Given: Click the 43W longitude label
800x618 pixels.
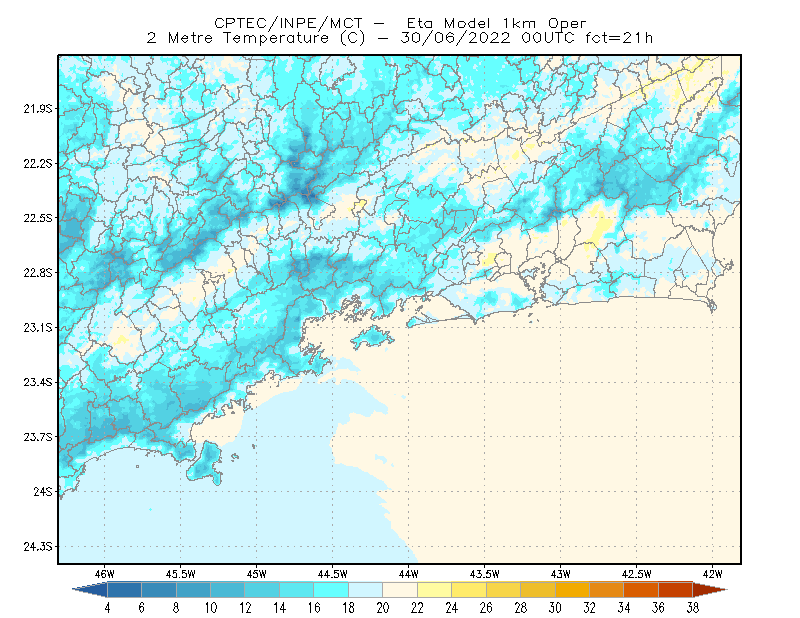Looking at the screenshot, I should [560, 574].
